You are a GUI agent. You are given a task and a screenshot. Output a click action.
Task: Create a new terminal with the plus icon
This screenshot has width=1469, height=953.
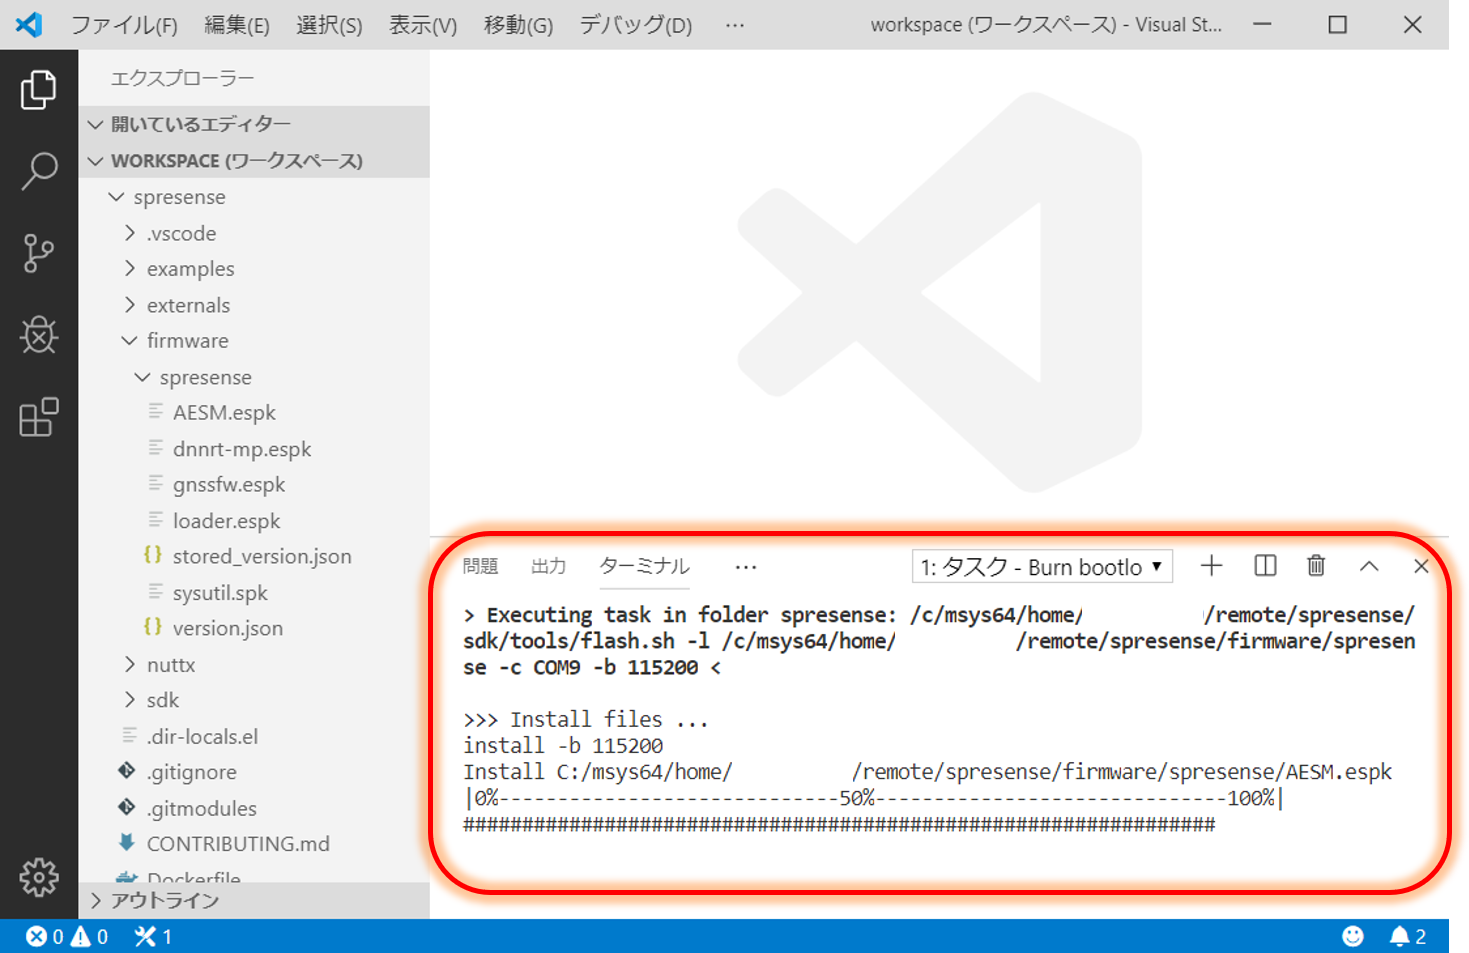pyautogui.click(x=1210, y=566)
